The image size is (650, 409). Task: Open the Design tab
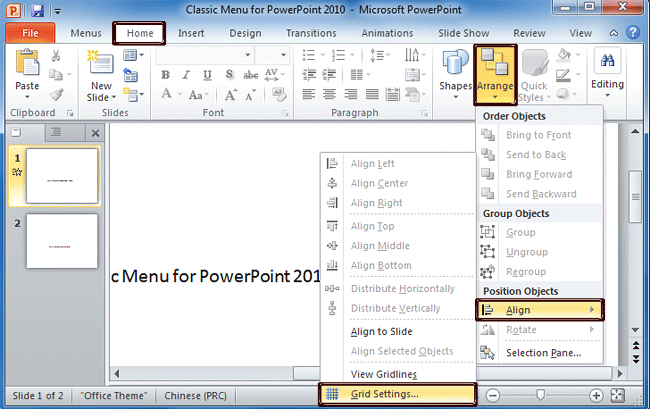point(245,33)
